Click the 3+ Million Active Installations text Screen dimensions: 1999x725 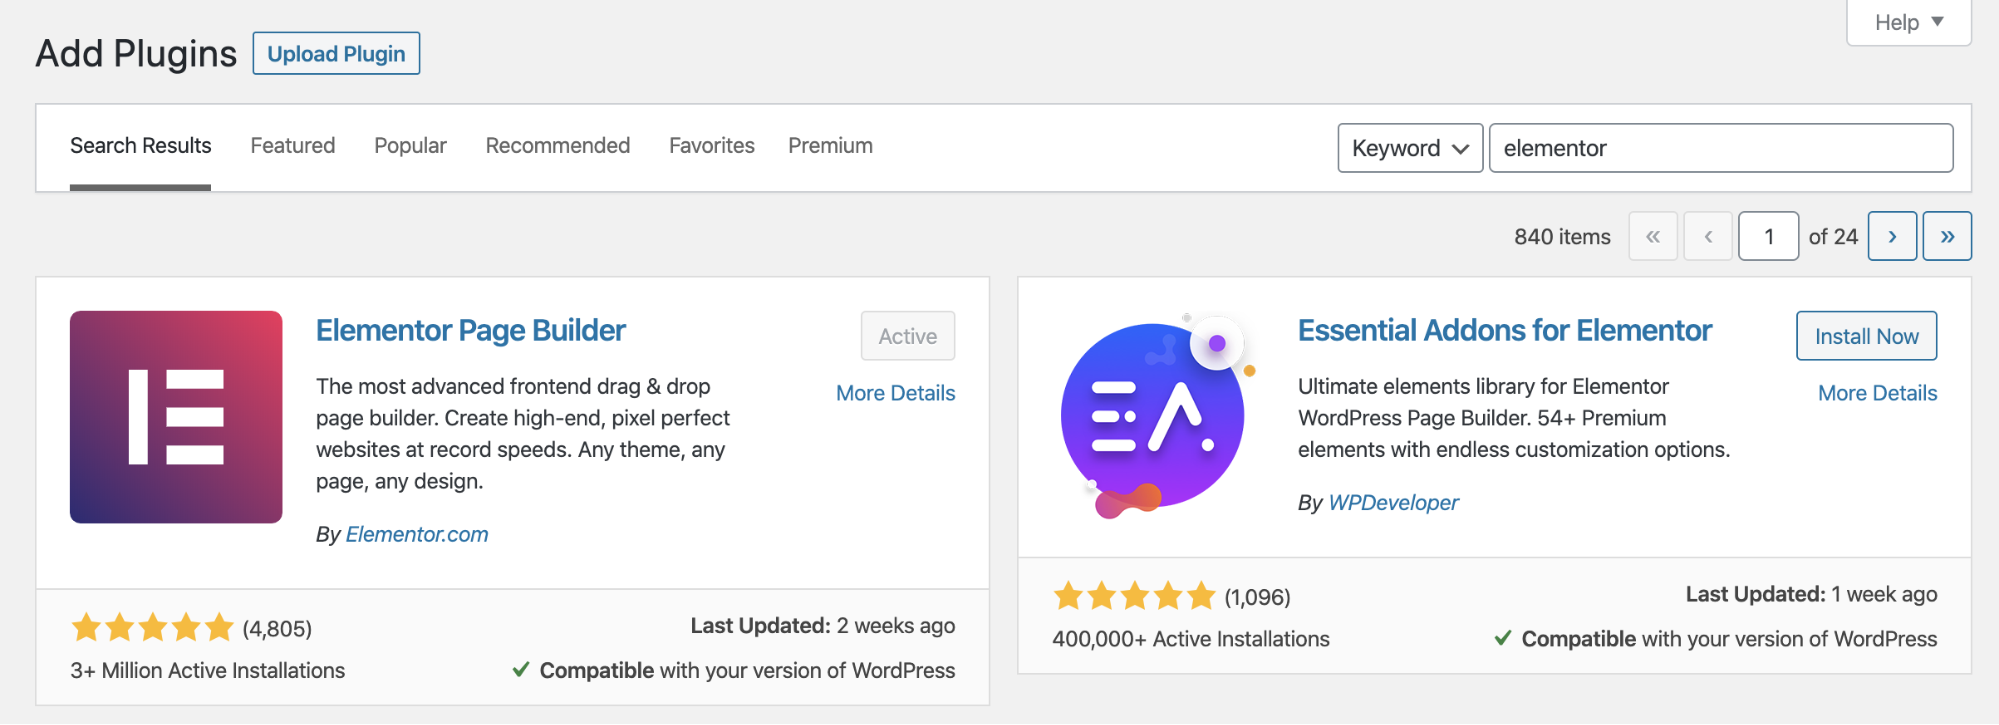pos(208,670)
